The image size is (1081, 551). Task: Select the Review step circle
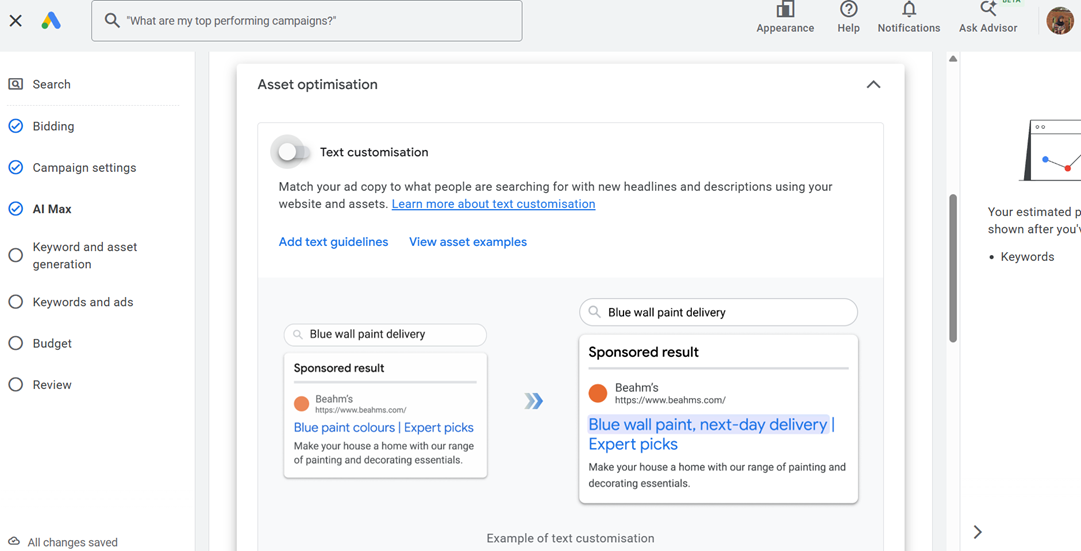point(15,385)
